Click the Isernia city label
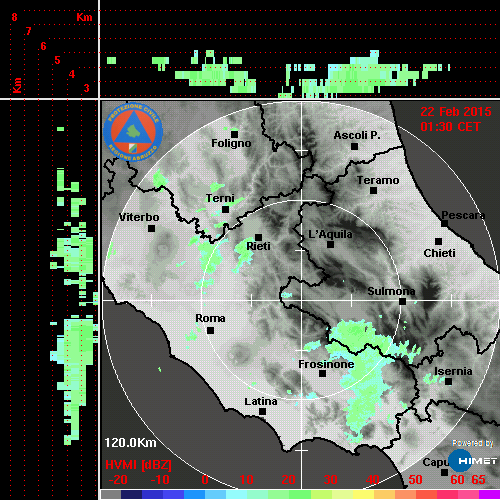The image size is (500, 500). point(453,371)
